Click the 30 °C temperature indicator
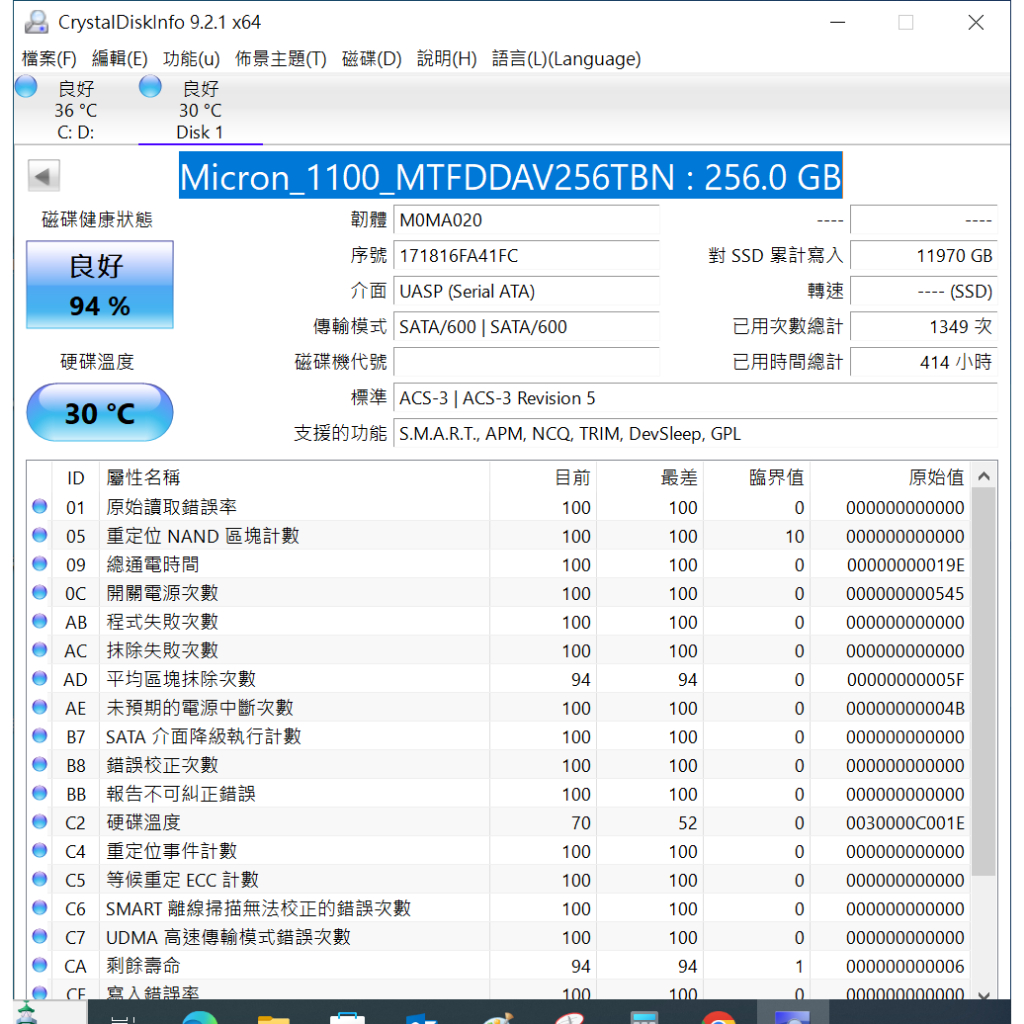The width and height of the screenshot is (1024, 1024). 99,412
